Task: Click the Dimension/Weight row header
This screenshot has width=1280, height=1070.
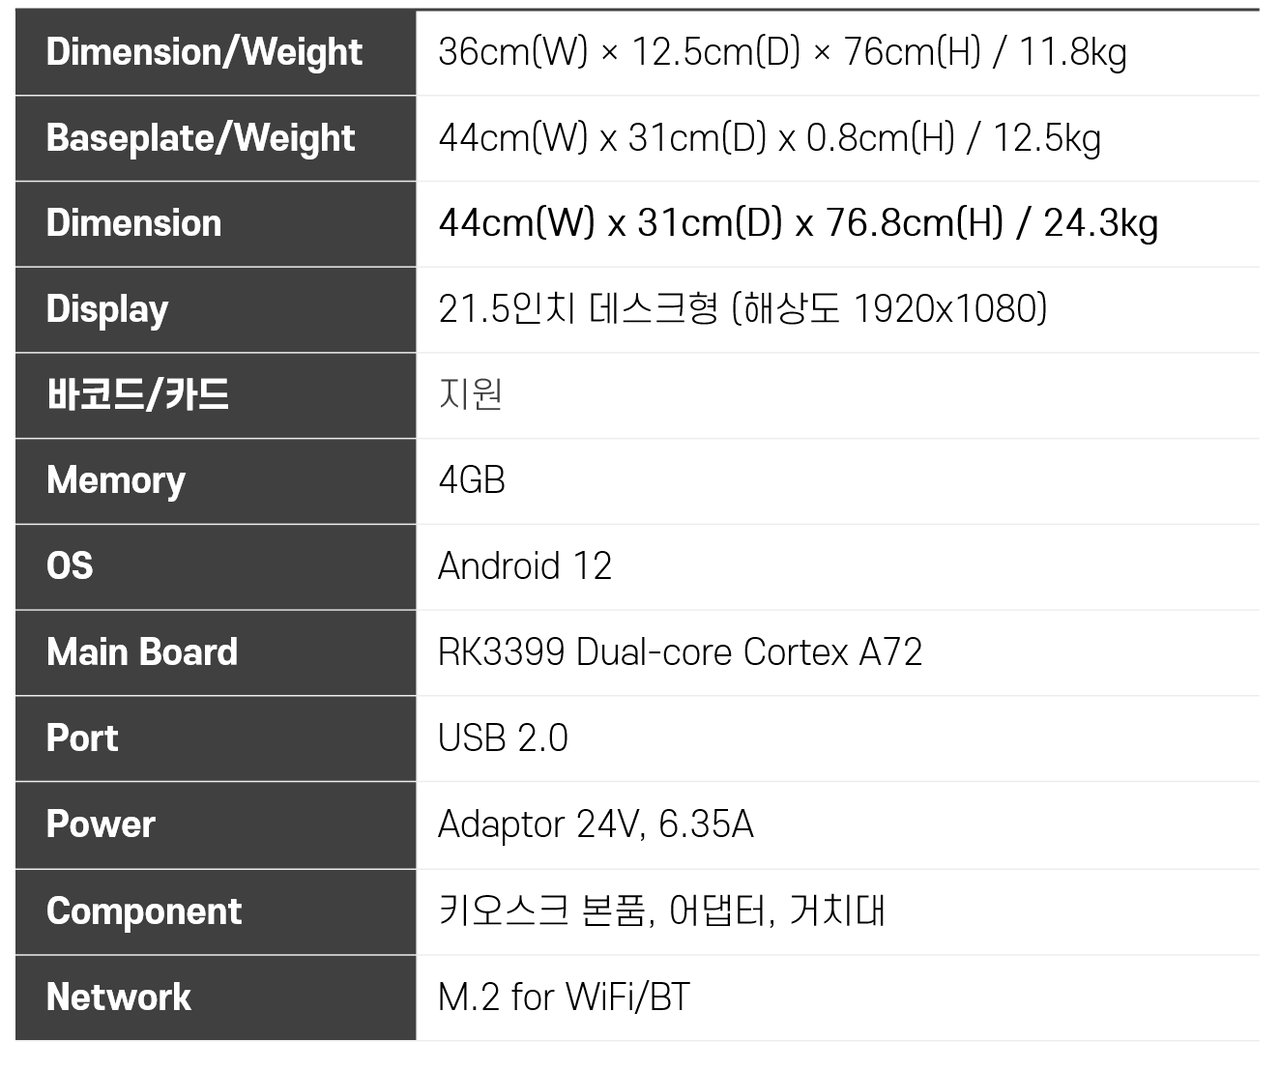Action: pos(204,52)
